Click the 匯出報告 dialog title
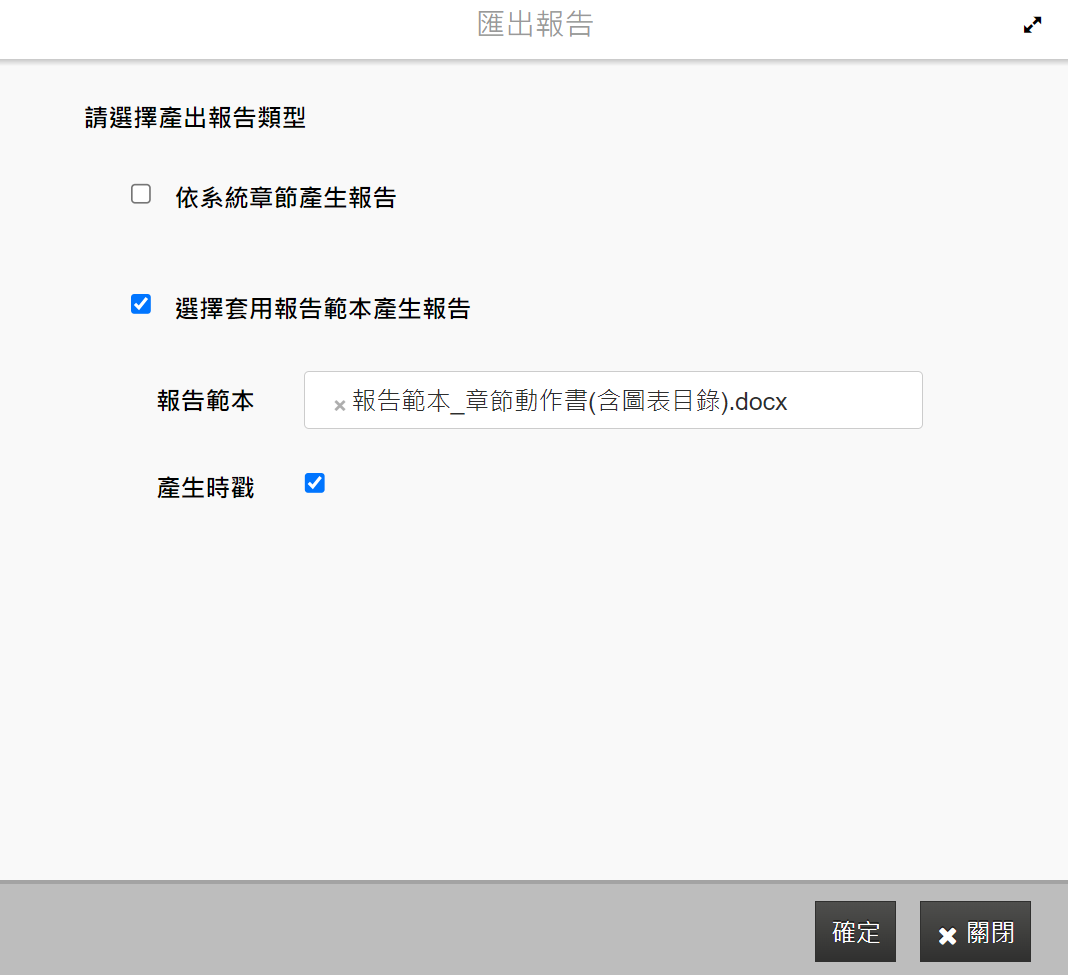 535,25
